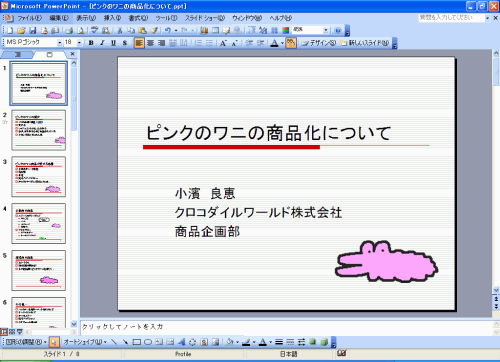
Task: Select the Rectangle drawing tool
Action: (x=137, y=342)
